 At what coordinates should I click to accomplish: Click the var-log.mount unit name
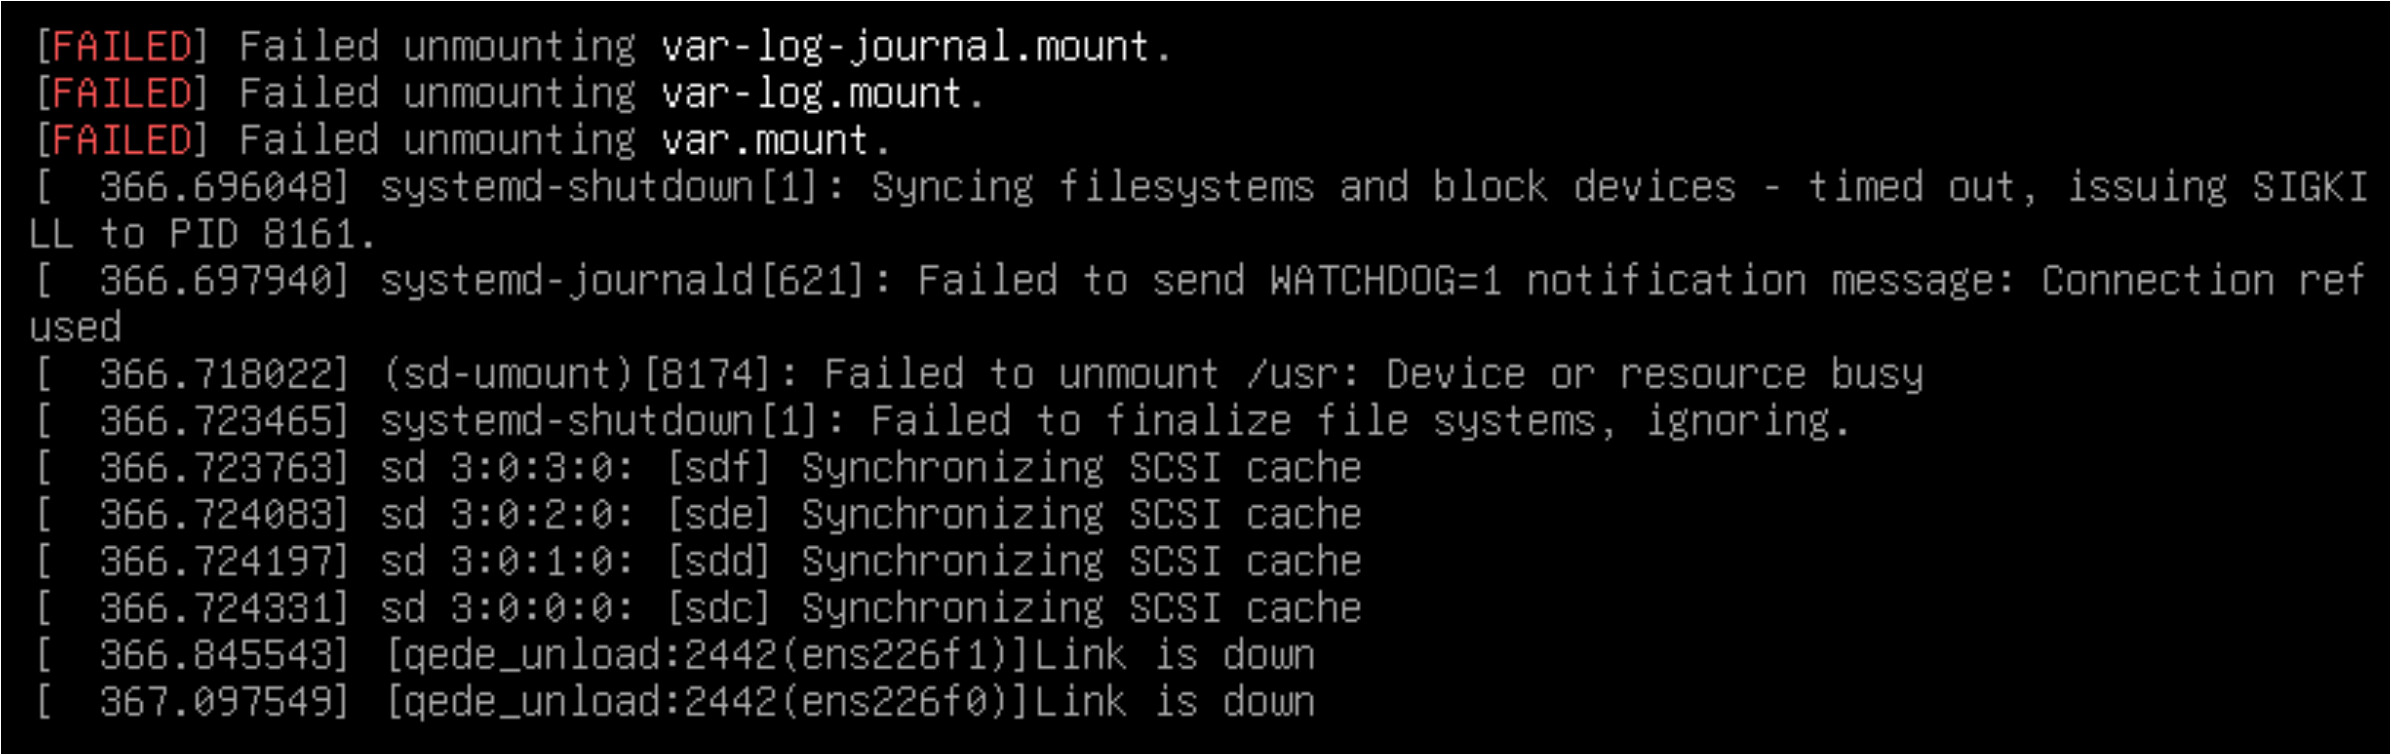click(811, 94)
